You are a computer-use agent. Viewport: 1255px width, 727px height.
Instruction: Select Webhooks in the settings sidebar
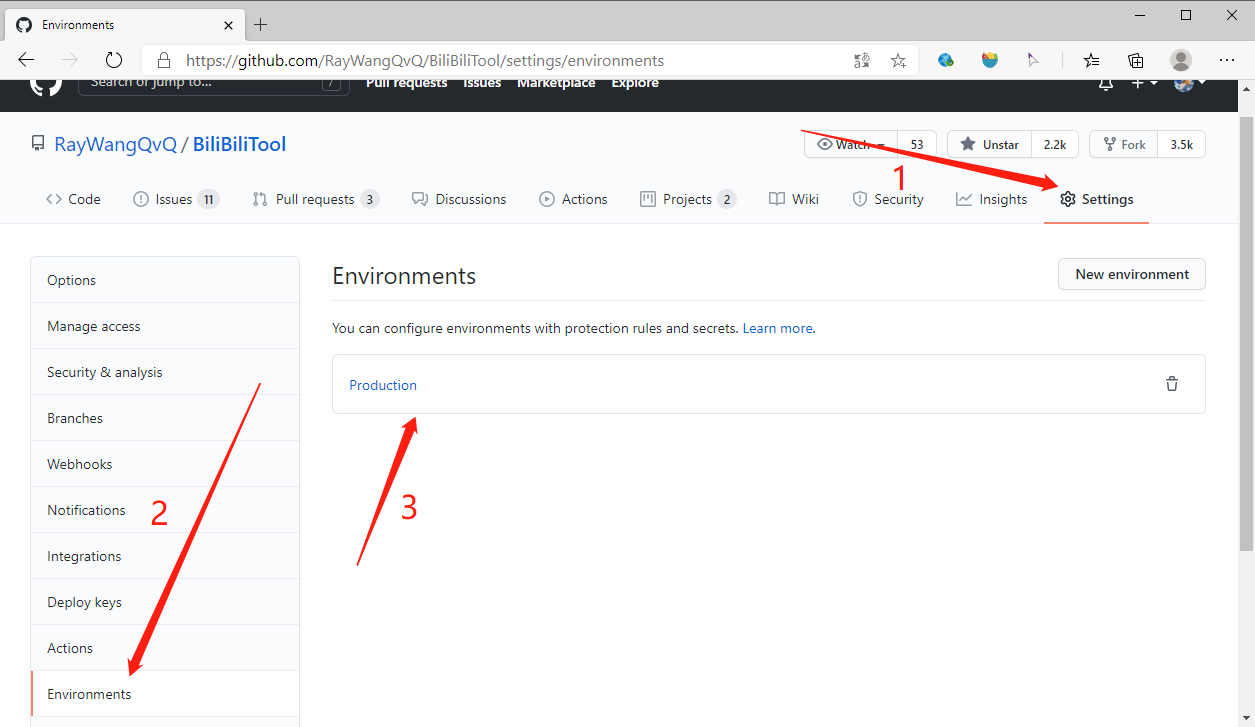(x=80, y=464)
